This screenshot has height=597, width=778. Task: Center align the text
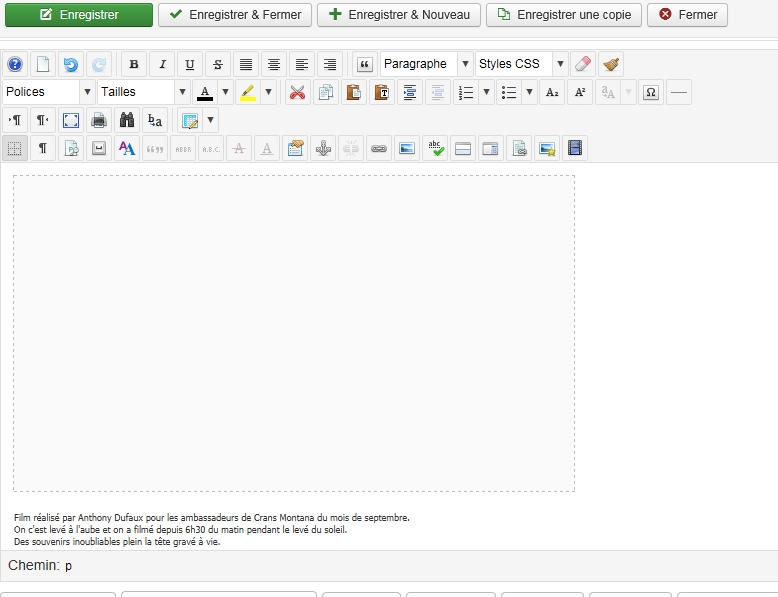tap(273, 65)
